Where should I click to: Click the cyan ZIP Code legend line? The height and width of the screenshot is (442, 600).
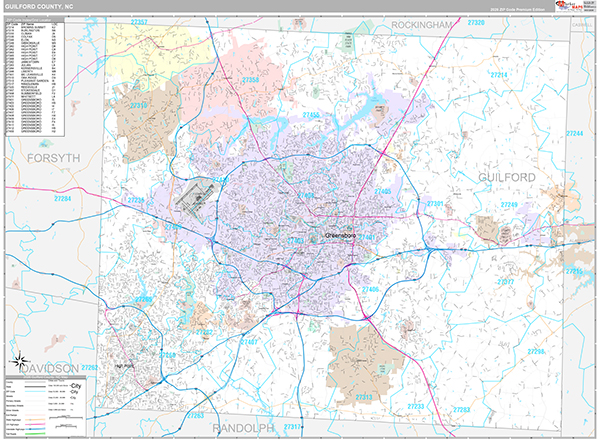coord(35,391)
